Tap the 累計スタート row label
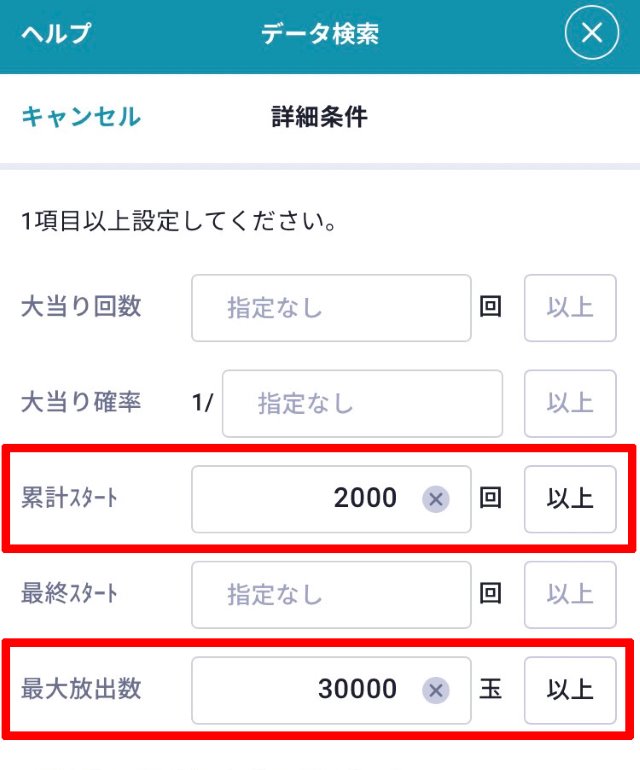The width and height of the screenshot is (640, 770). pyautogui.click(x=70, y=498)
